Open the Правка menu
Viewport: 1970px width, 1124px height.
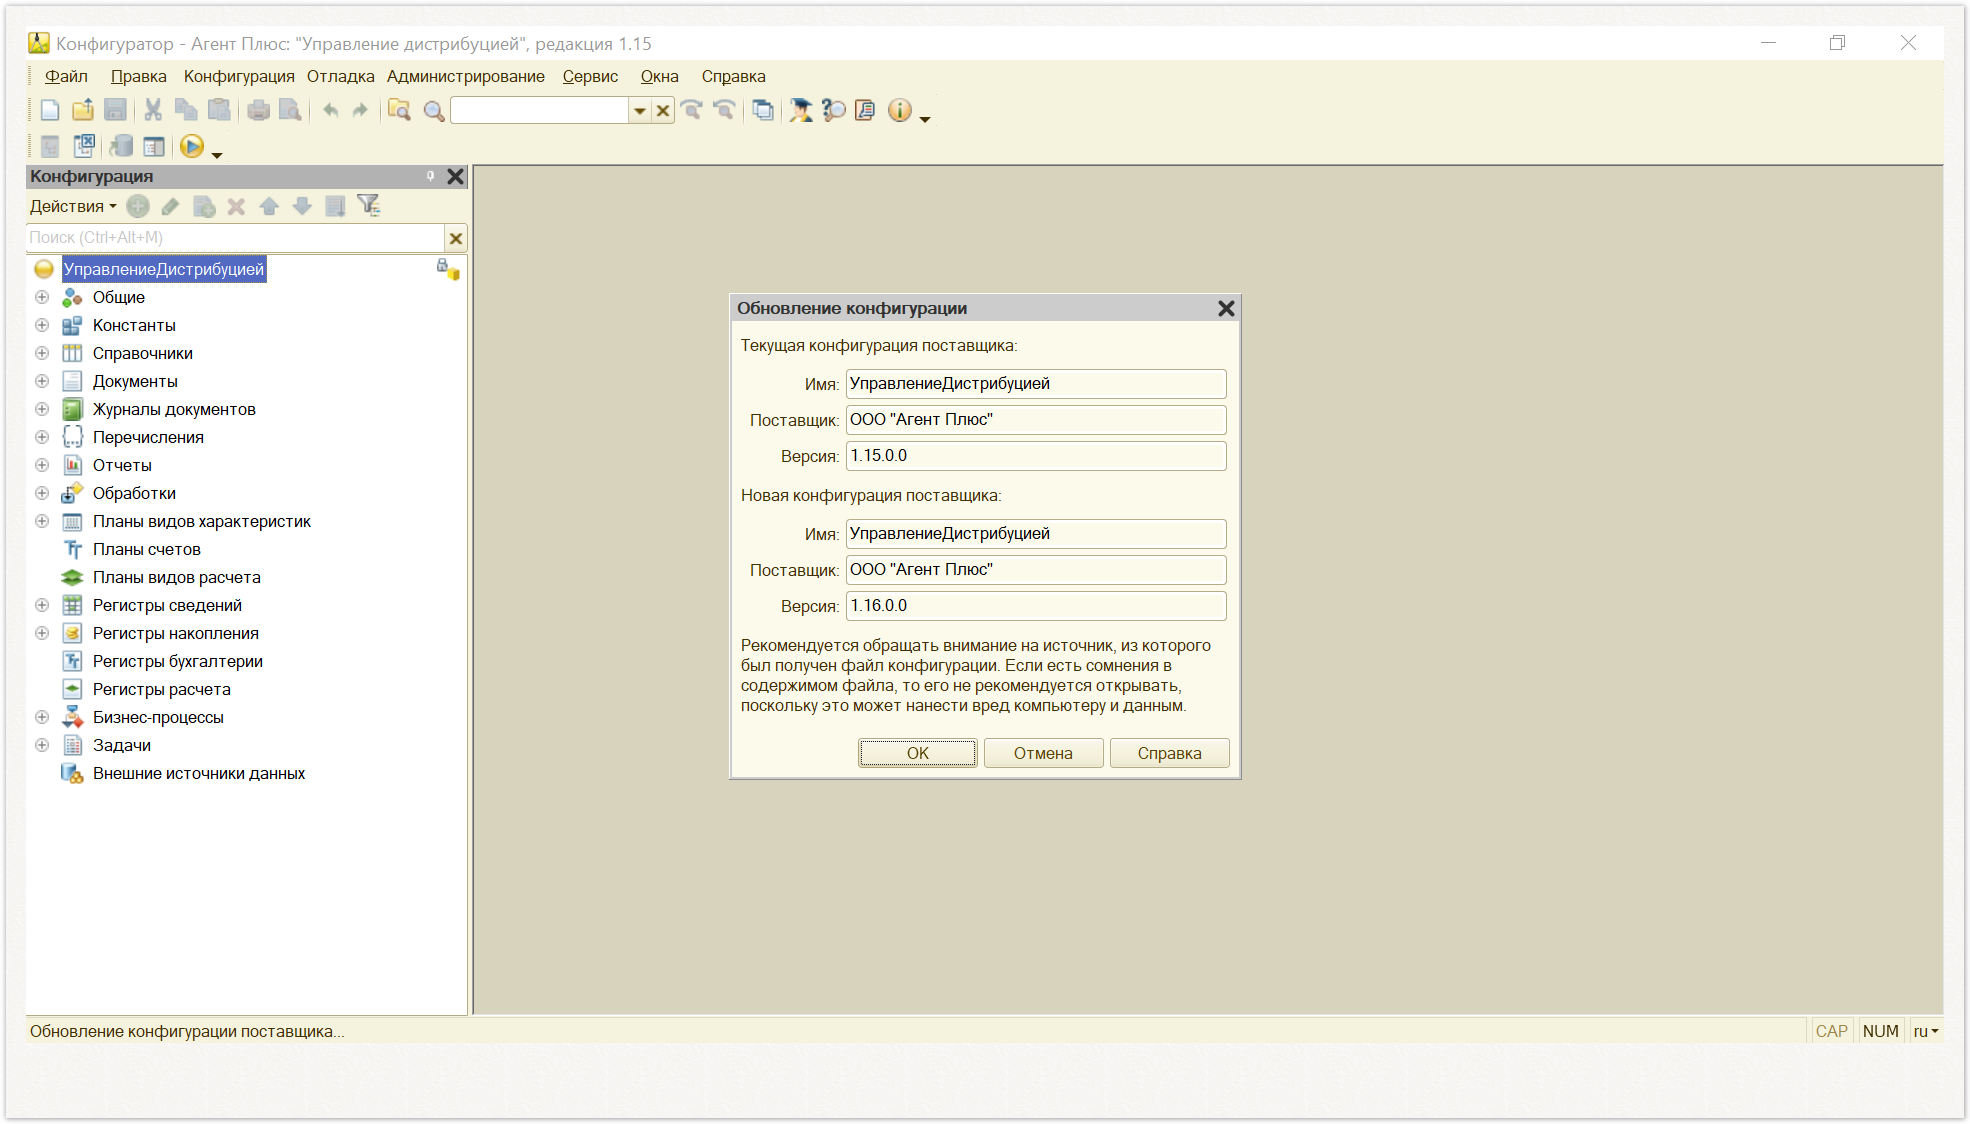[x=138, y=76]
